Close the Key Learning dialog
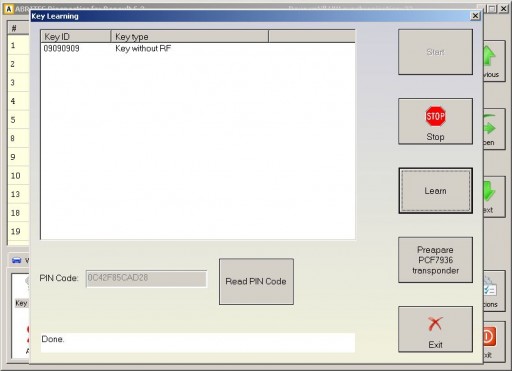Screen dimensions: 512x371 (475, 16)
